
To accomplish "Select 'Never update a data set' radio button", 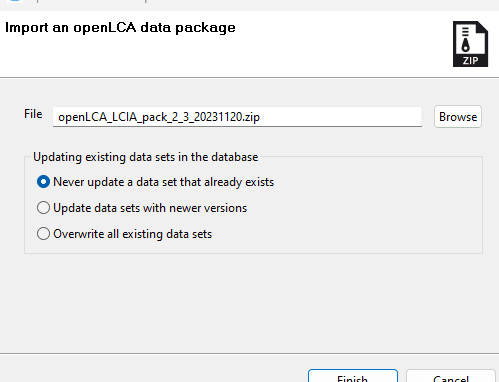I will (43, 182).
